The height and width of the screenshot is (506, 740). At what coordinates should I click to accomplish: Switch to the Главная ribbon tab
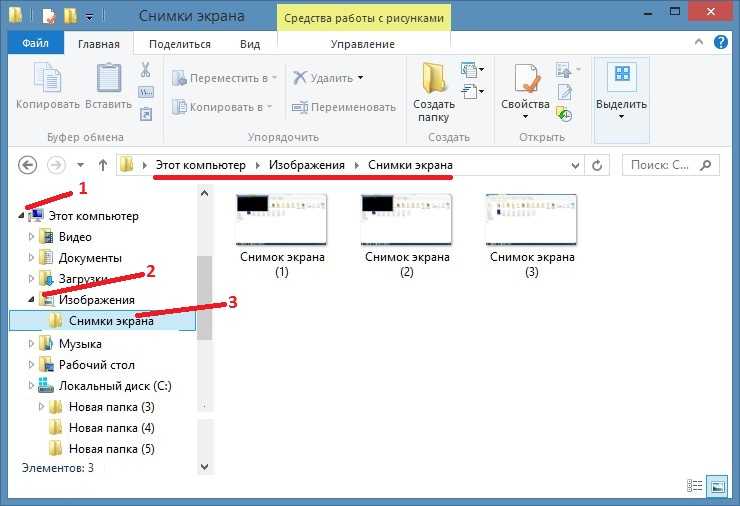(99, 44)
